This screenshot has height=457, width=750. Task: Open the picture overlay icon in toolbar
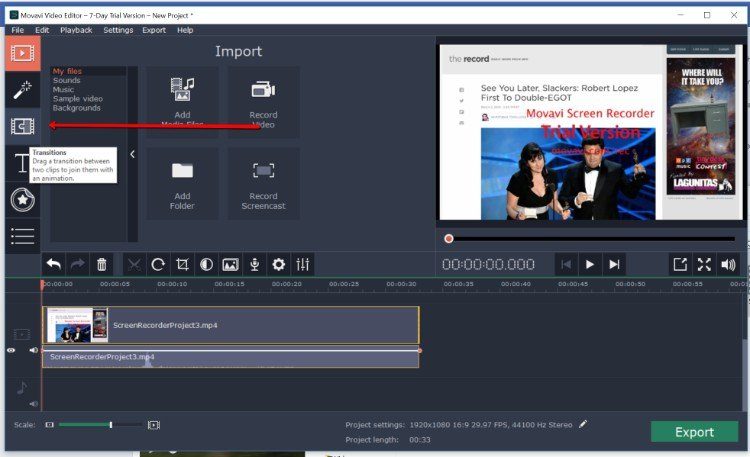pyautogui.click(x=231, y=264)
